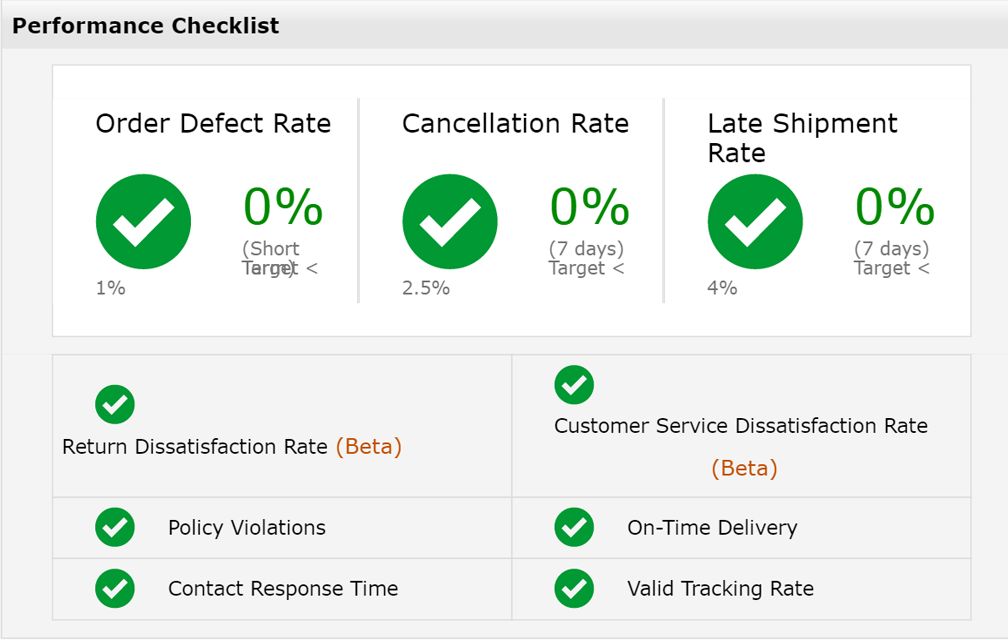1008x640 pixels.
Task: Open the Cancellation Rate heading
Action: [515, 124]
